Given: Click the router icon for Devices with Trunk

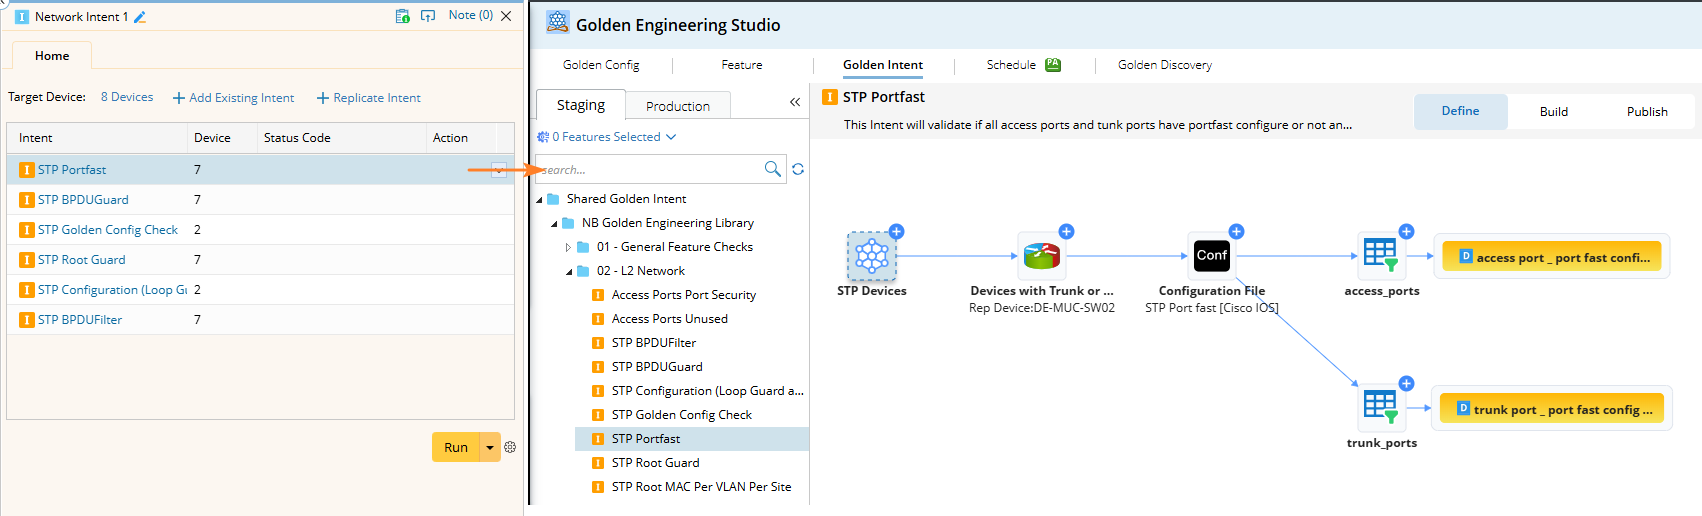Looking at the screenshot, I should coord(1041,256).
